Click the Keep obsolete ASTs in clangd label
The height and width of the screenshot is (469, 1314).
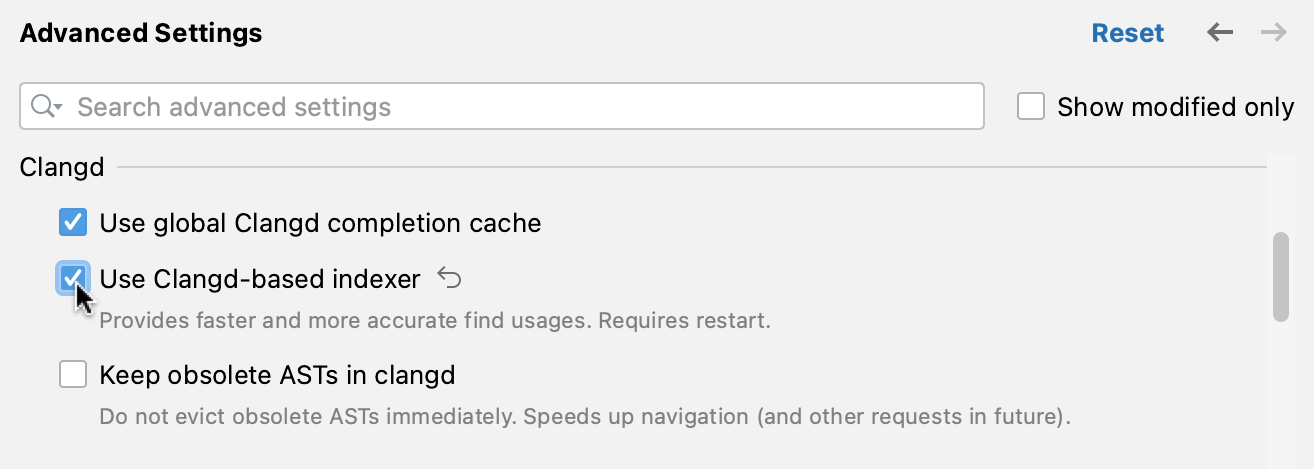tap(277, 375)
